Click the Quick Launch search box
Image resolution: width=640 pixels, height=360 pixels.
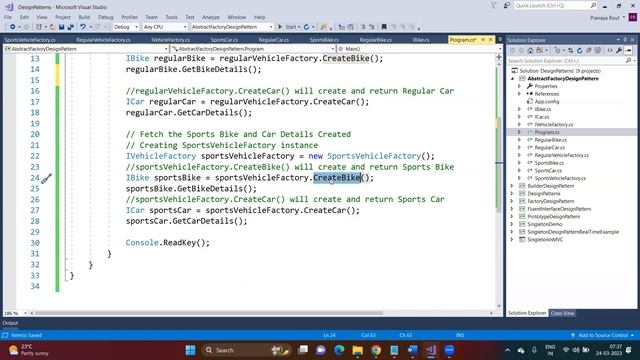[556, 5]
